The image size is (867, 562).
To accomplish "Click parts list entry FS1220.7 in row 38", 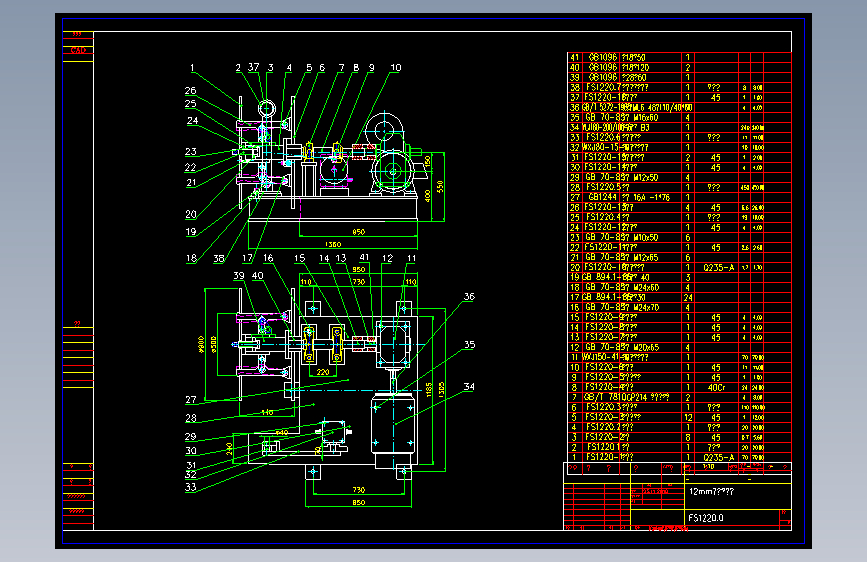I will pyautogui.click(x=617, y=87).
